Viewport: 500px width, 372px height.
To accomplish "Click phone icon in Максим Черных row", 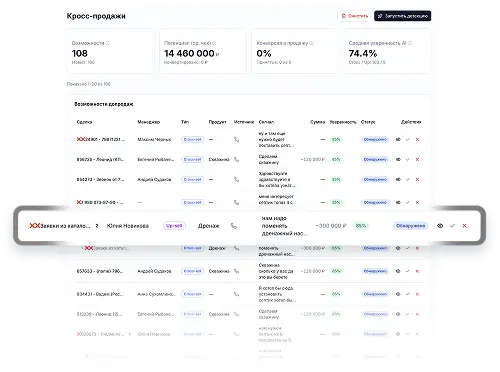I will [236, 139].
